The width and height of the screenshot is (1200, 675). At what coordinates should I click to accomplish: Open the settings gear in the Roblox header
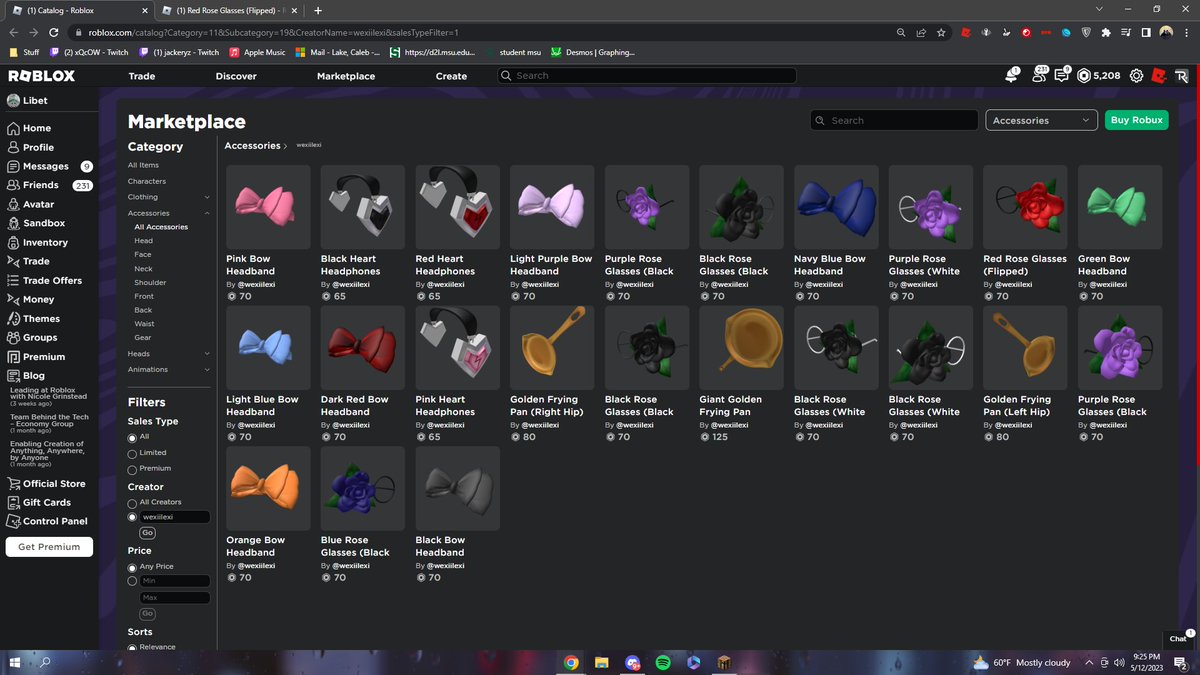[1136, 76]
